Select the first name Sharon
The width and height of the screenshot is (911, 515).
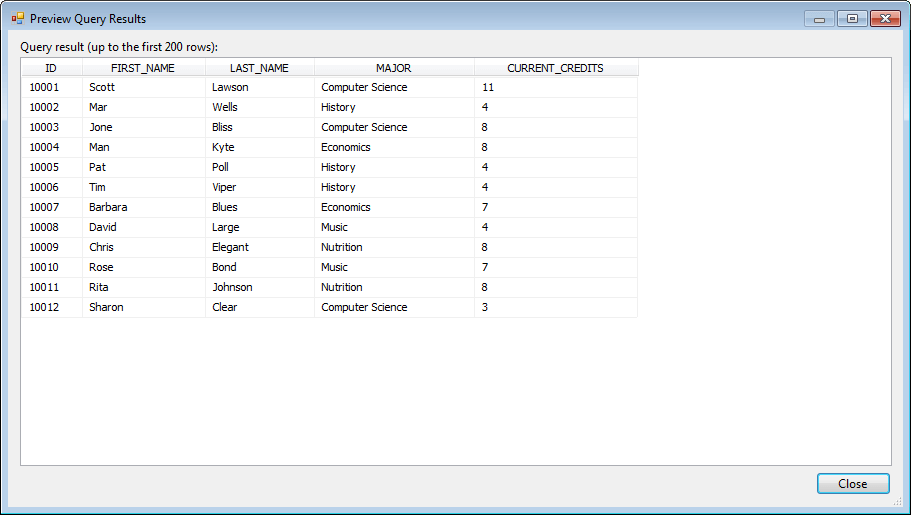point(144,307)
